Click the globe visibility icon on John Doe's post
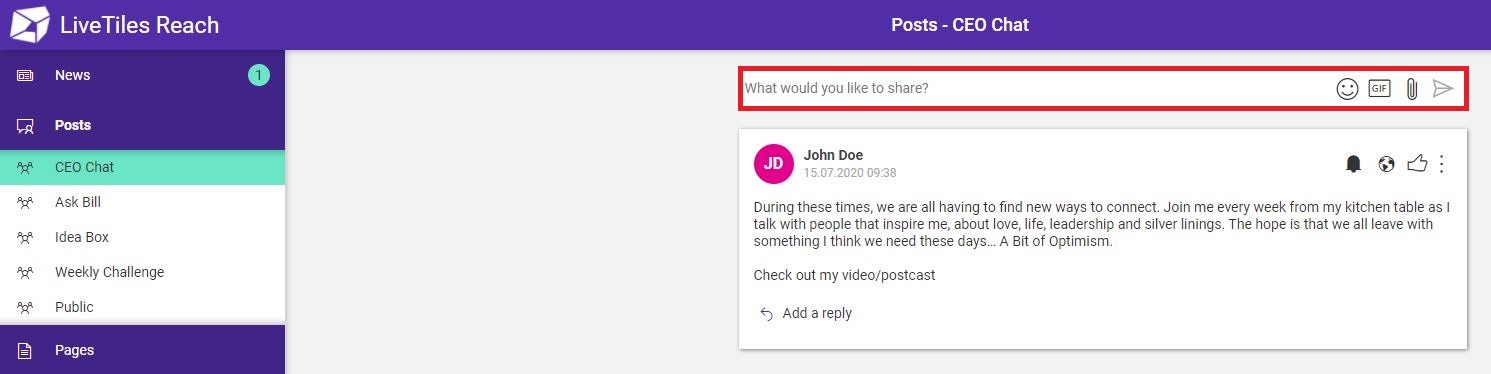 (x=1385, y=164)
